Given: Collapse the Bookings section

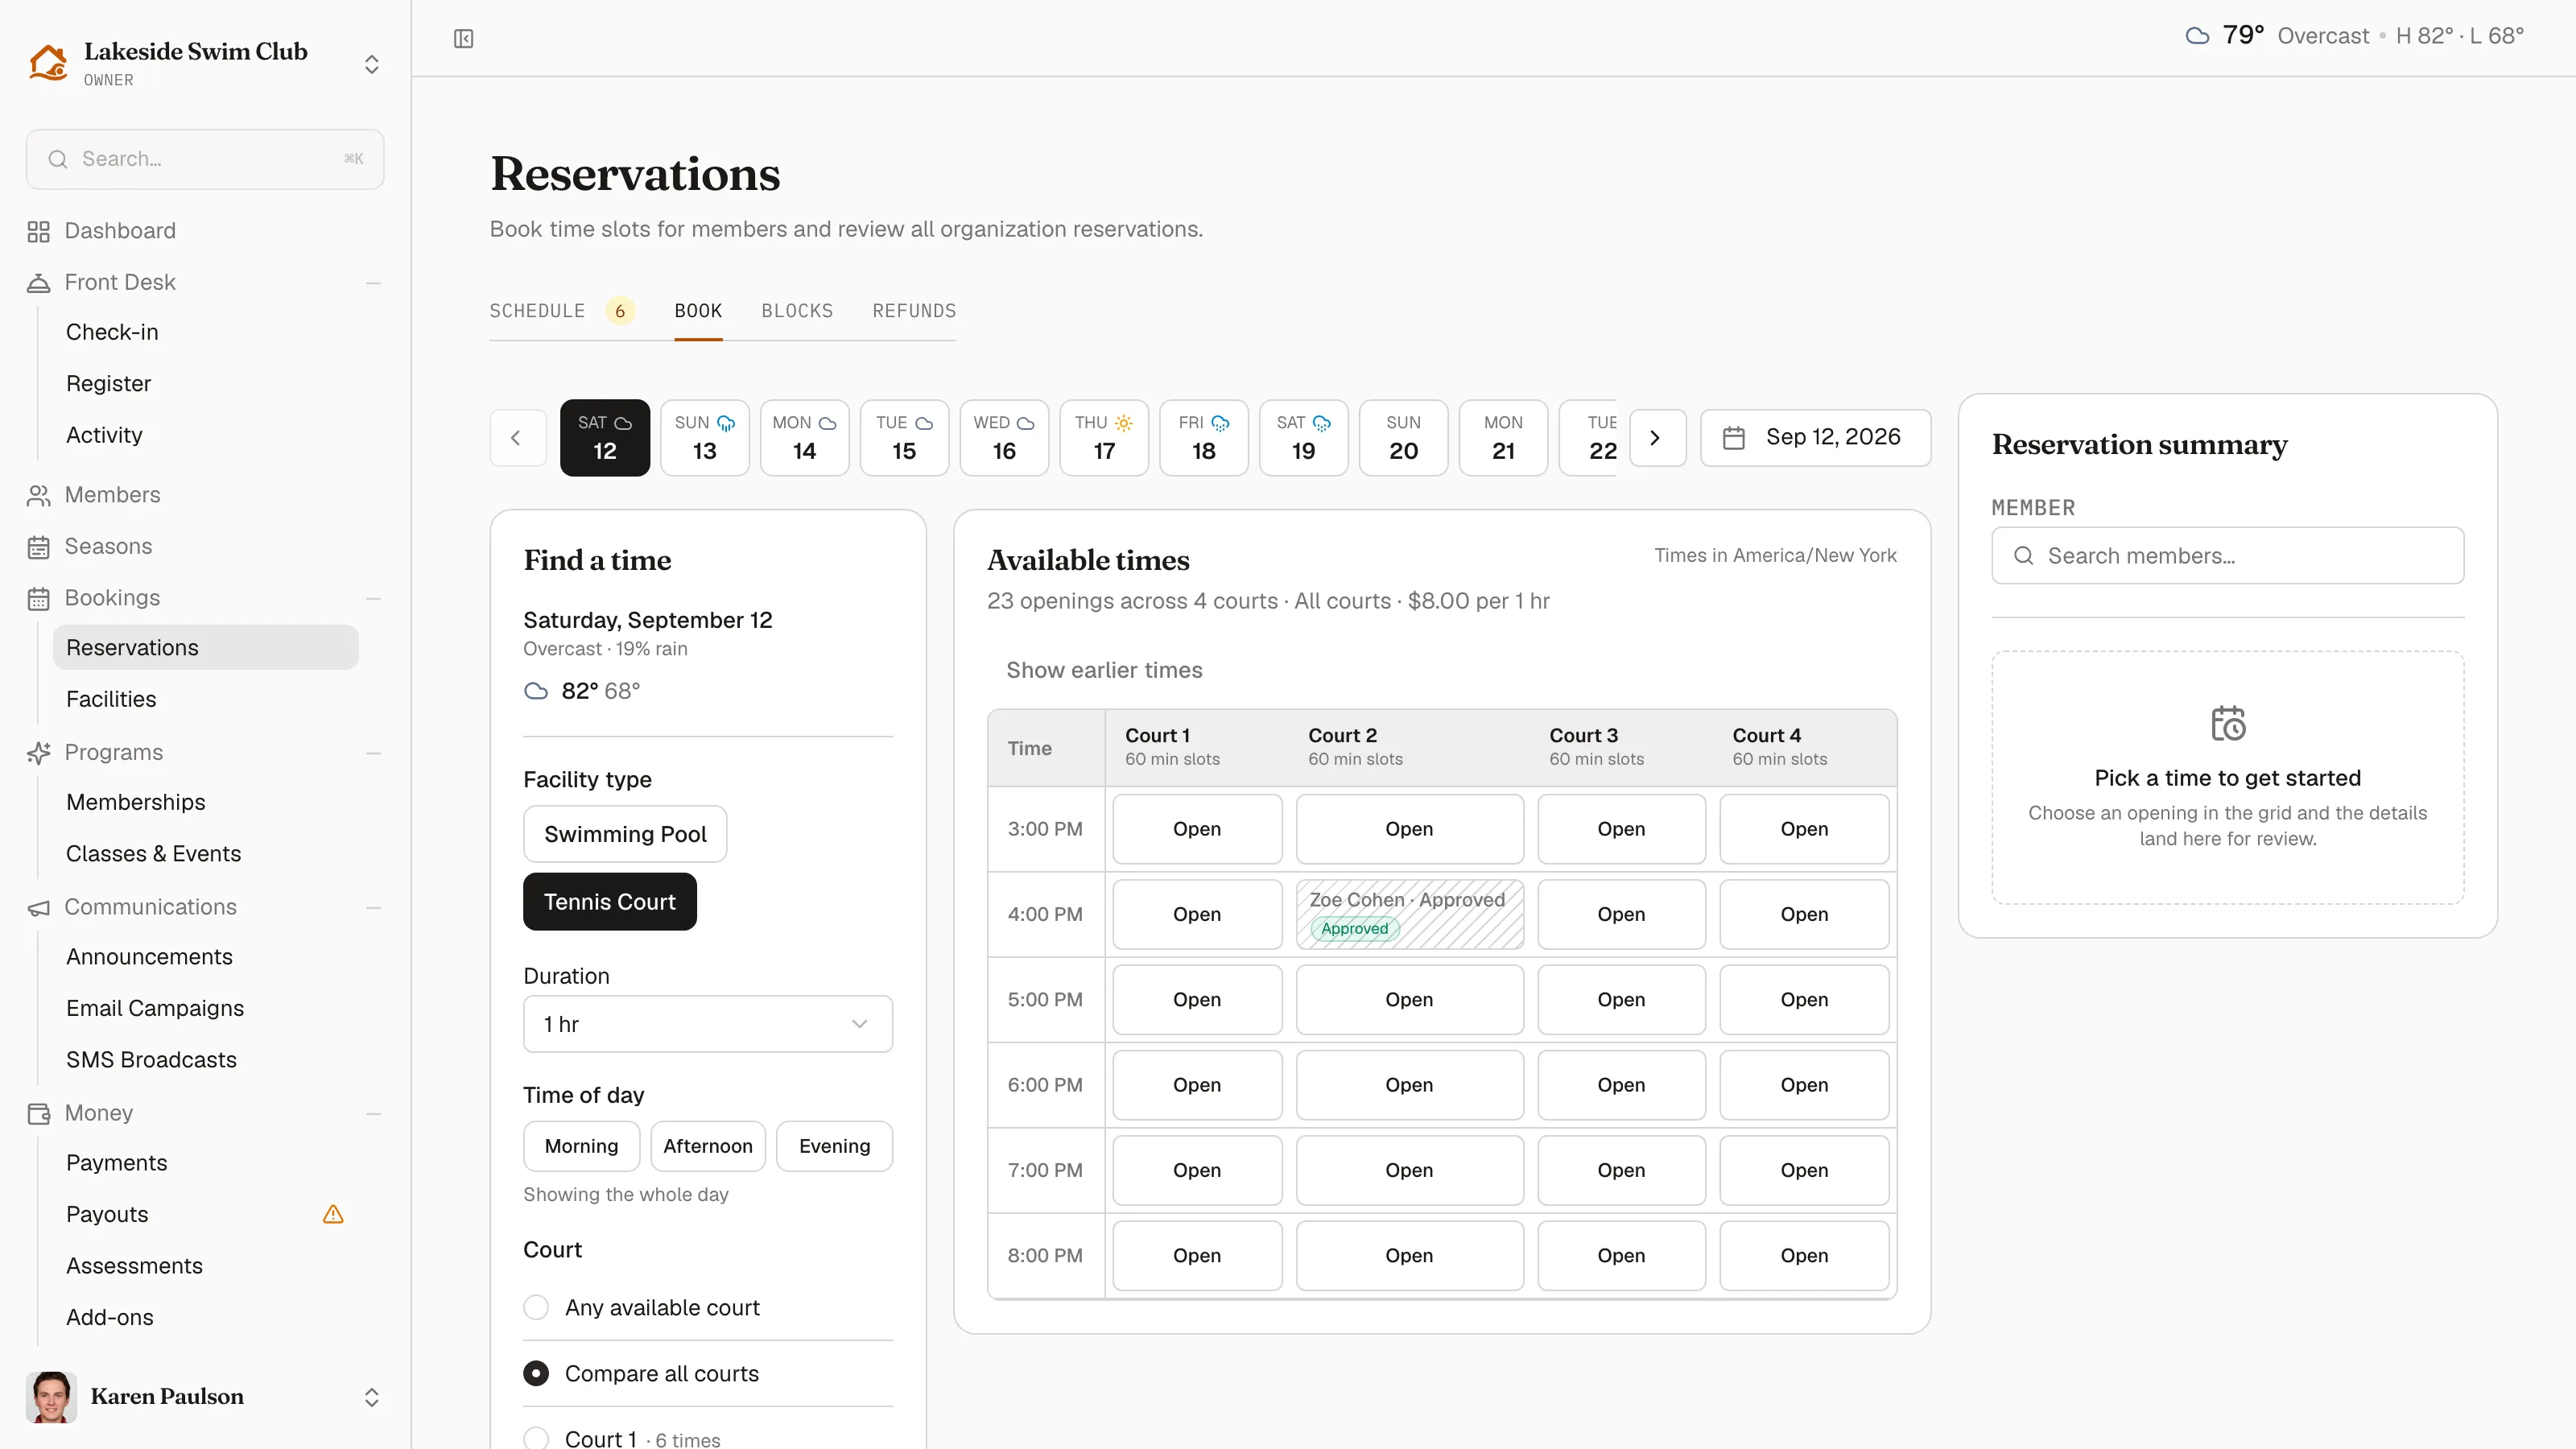Looking at the screenshot, I should click(373, 598).
